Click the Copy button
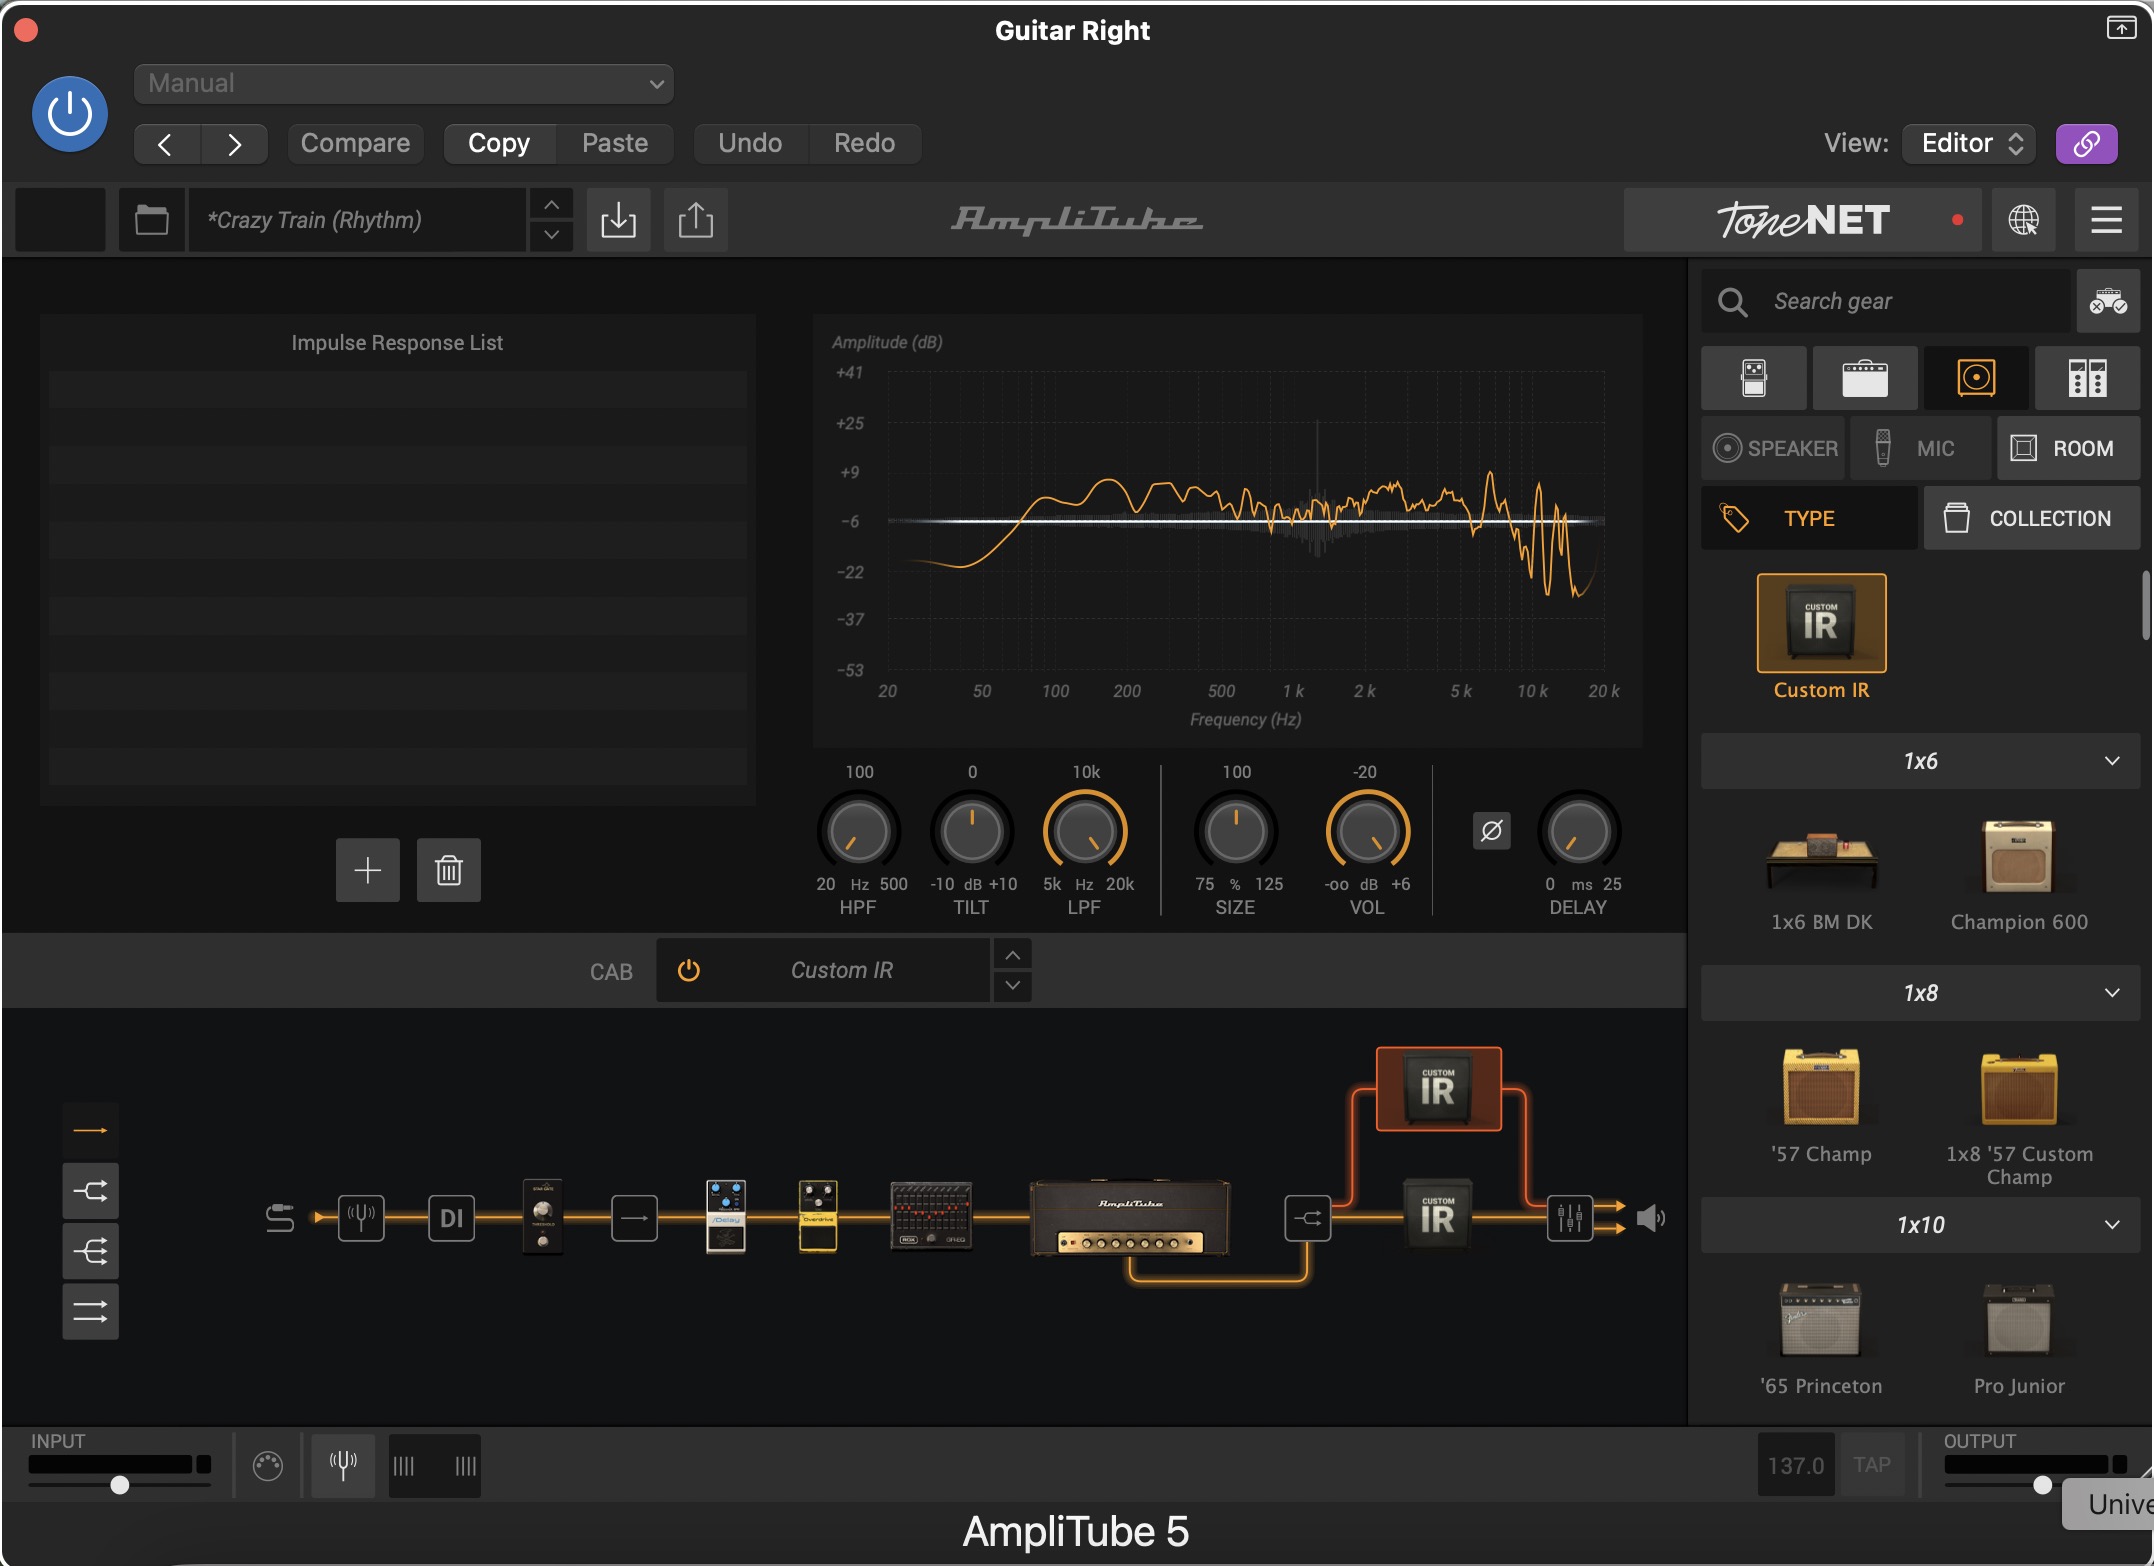This screenshot has width=2154, height=1566. [x=499, y=143]
